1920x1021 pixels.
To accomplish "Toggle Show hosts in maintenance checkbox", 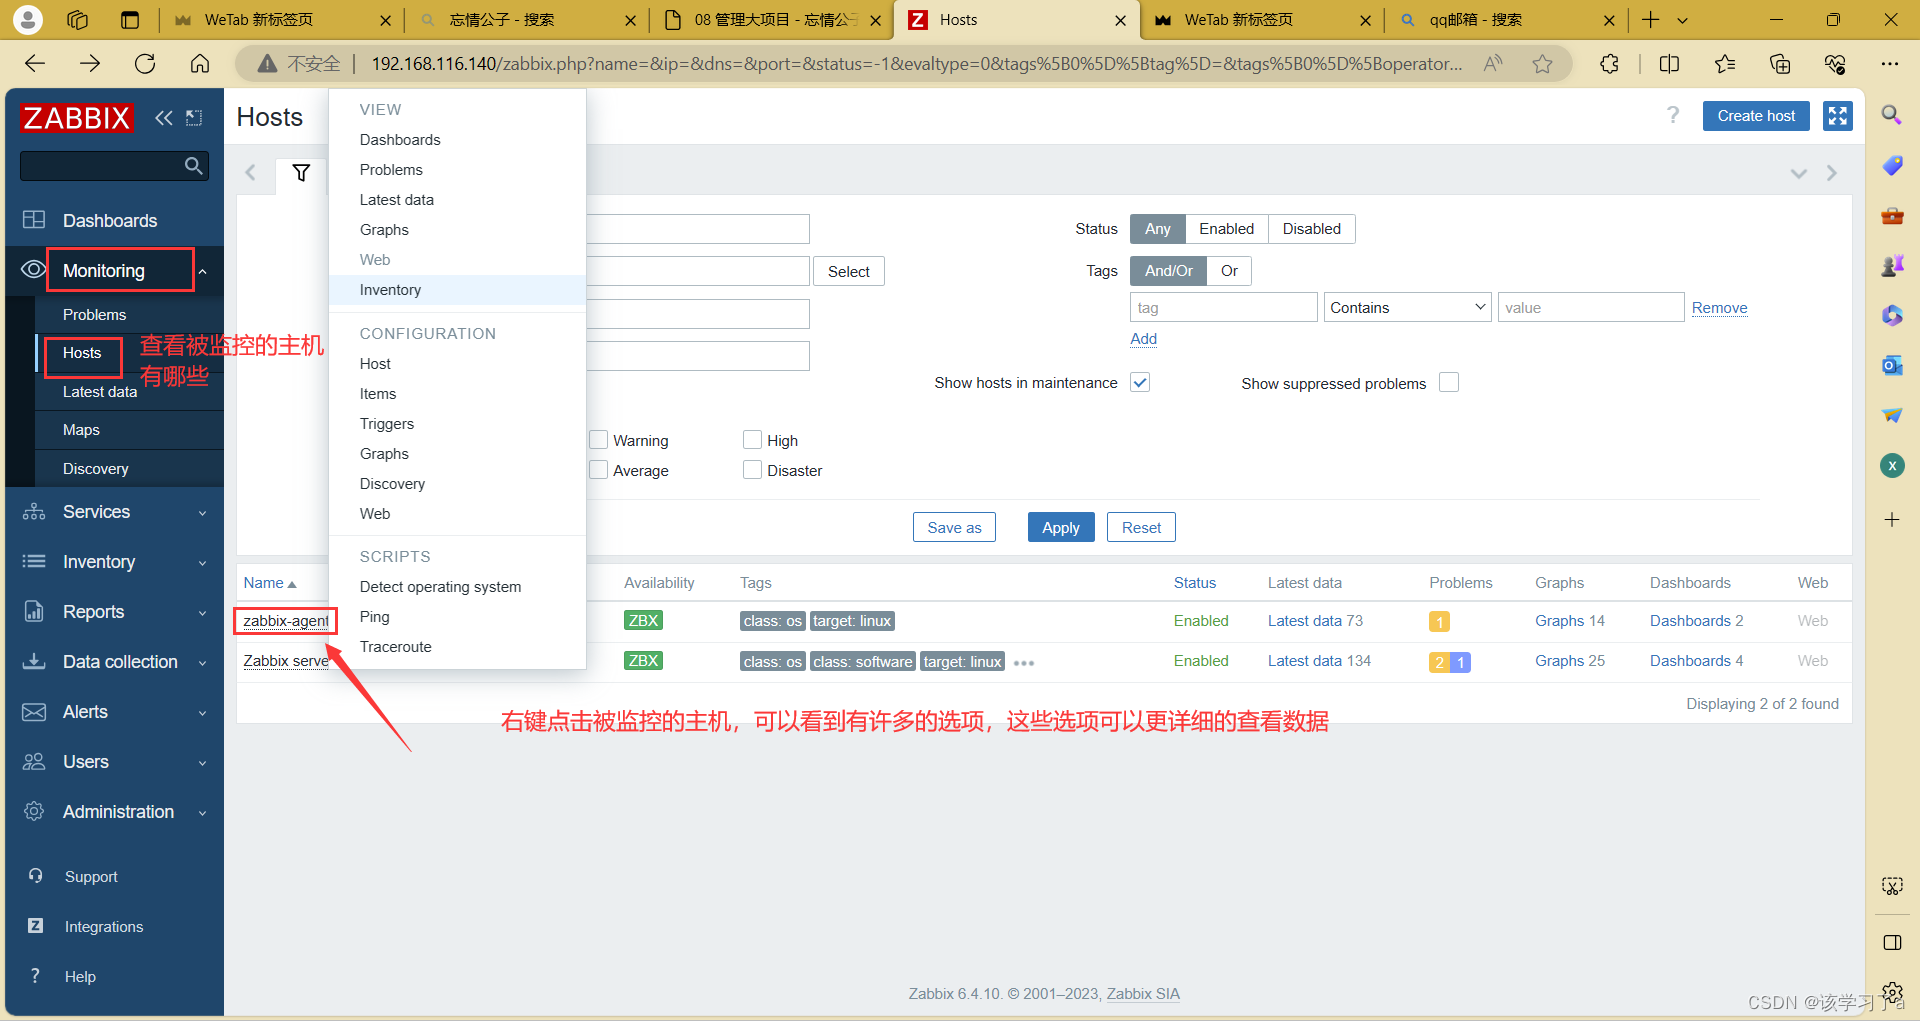I will (x=1140, y=382).
